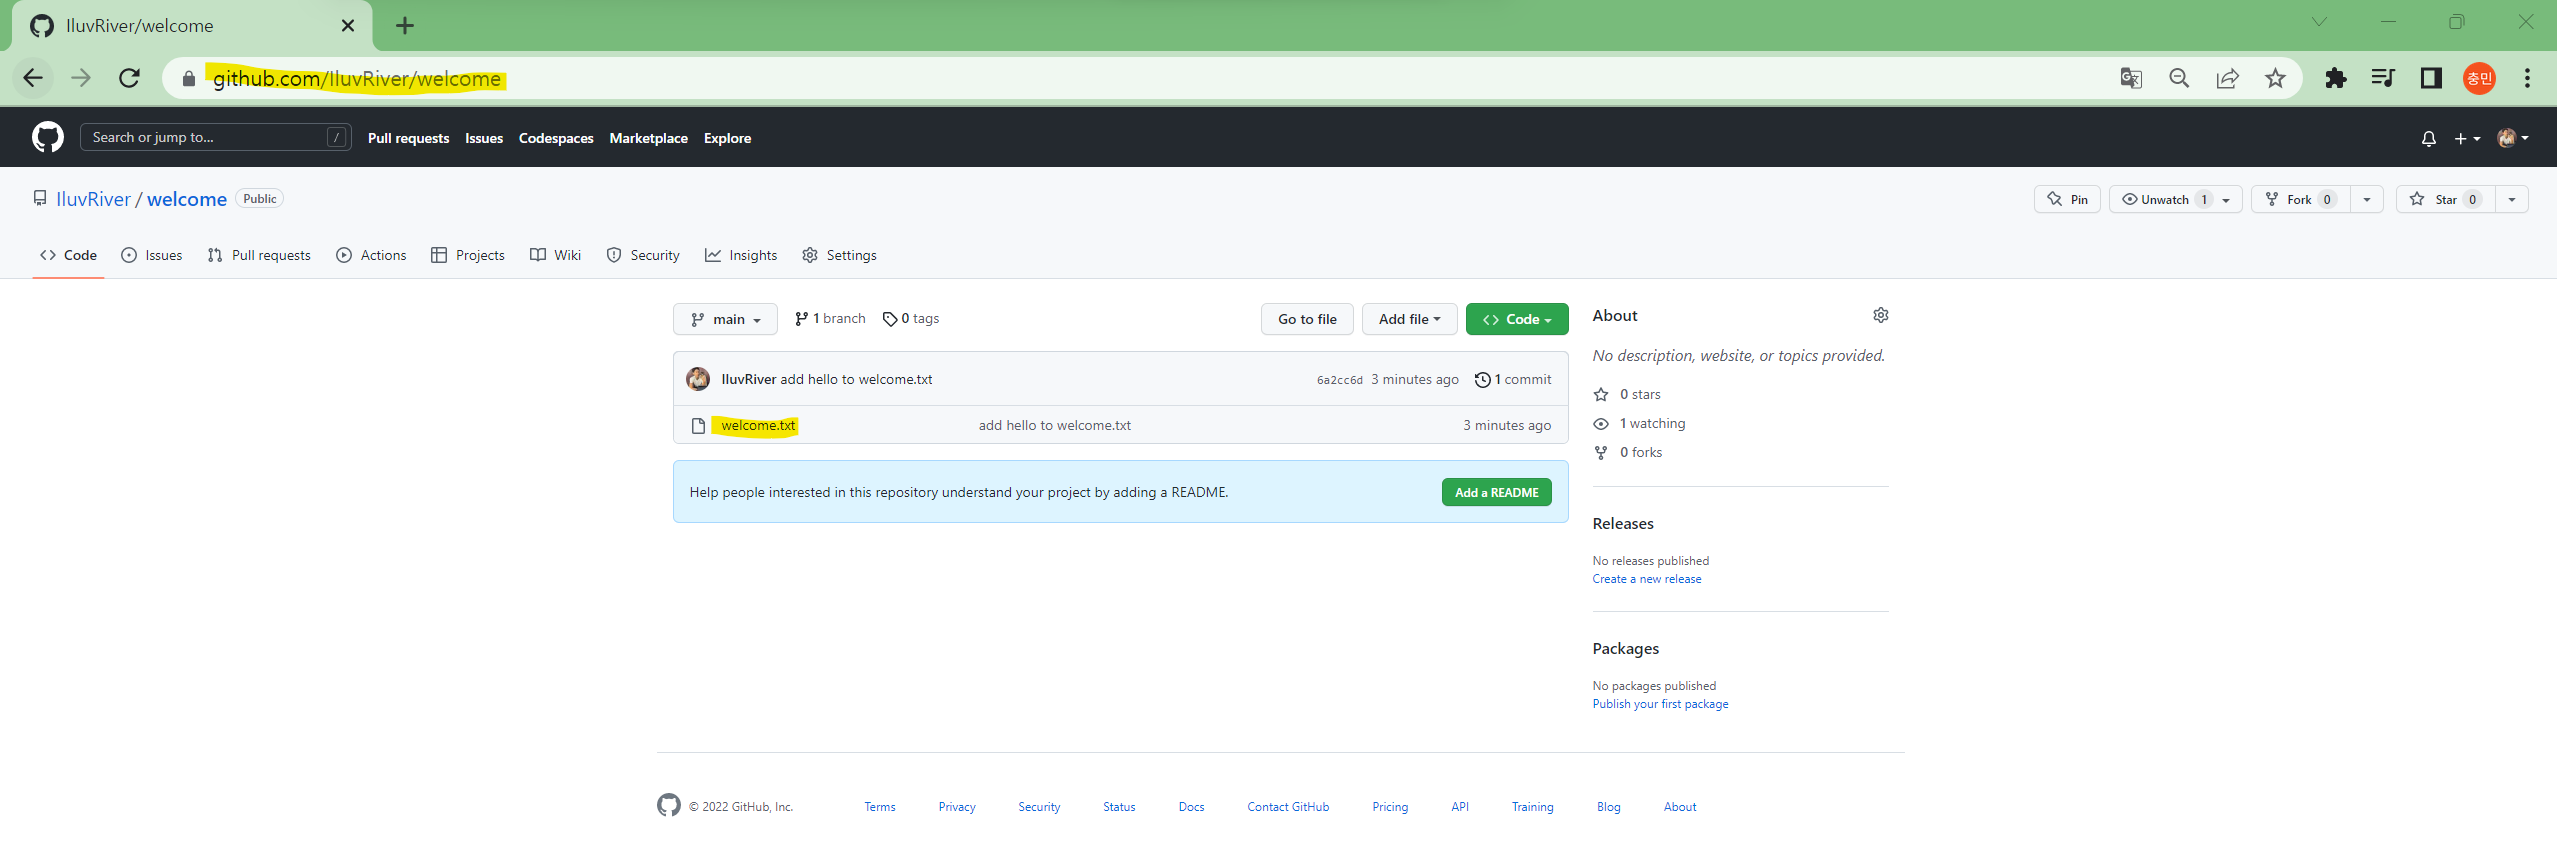2557x864 pixels.
Task: Switch to the Code tab
Action: [x=68, y=255]
